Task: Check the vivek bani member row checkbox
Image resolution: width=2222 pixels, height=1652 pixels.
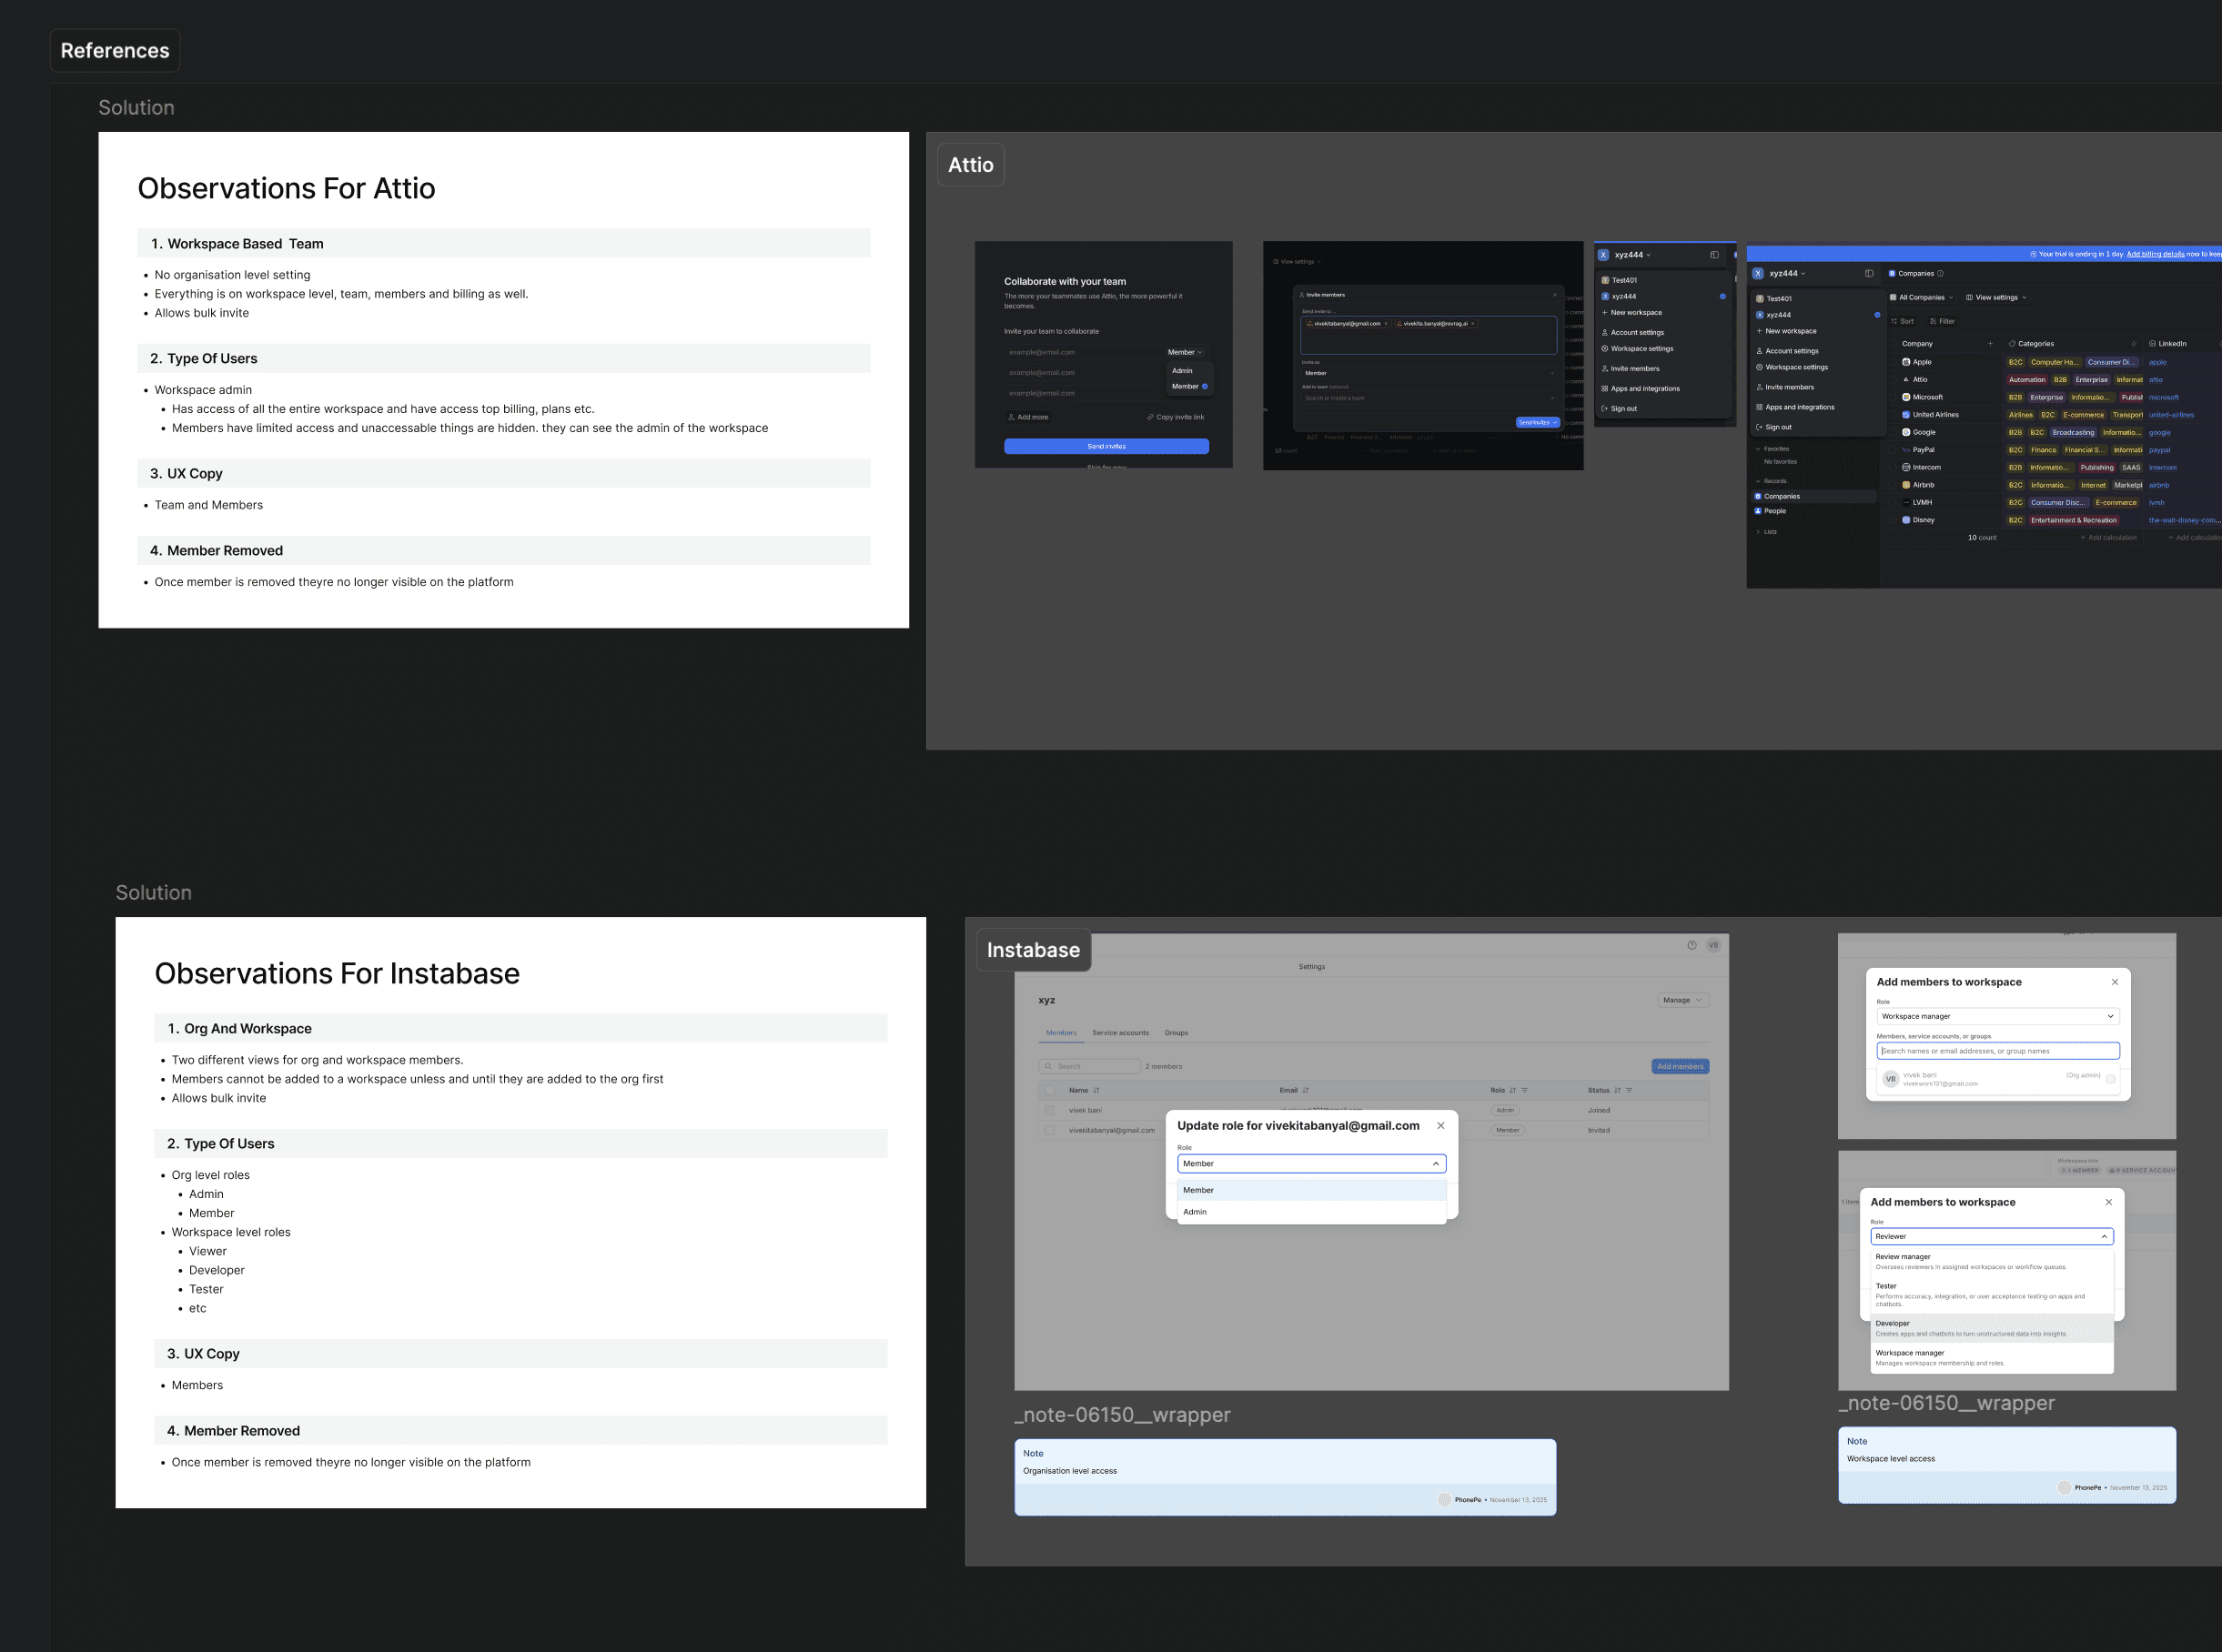Action: (x=1049, y=1110)
